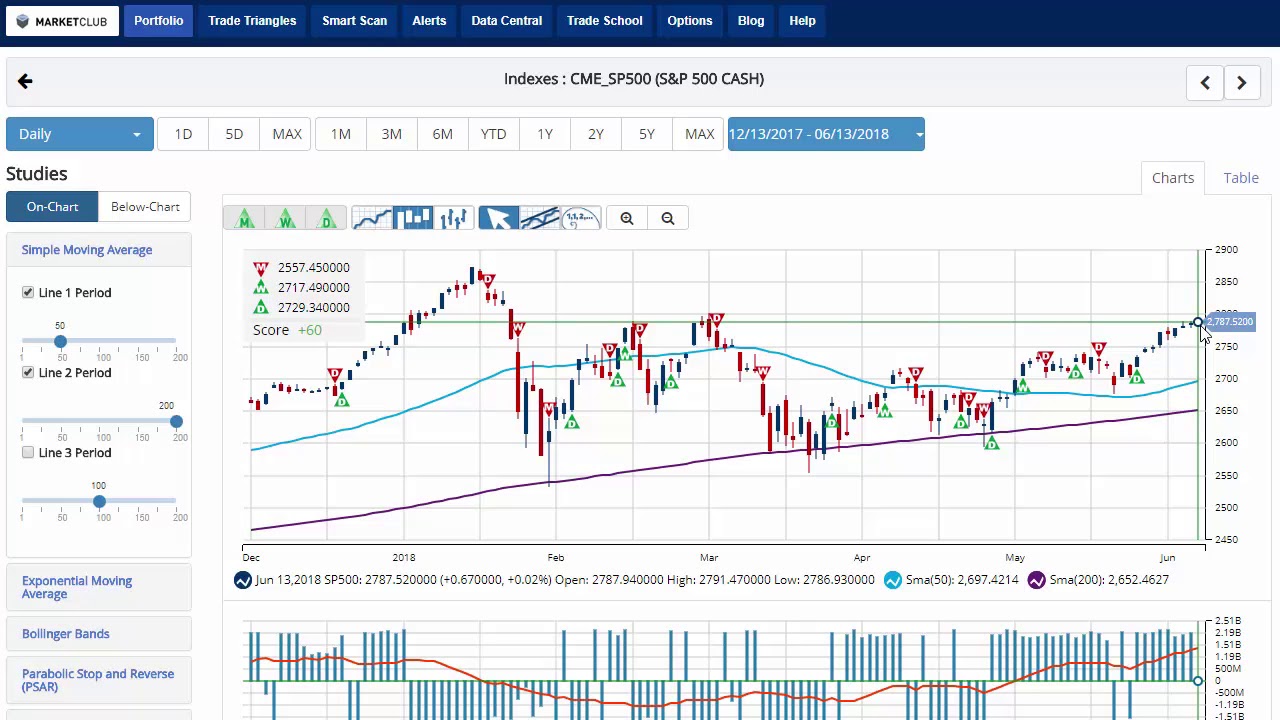Select the Fibonacci tool
This screenshot has width=1280, height=720.
click(581, 218)
